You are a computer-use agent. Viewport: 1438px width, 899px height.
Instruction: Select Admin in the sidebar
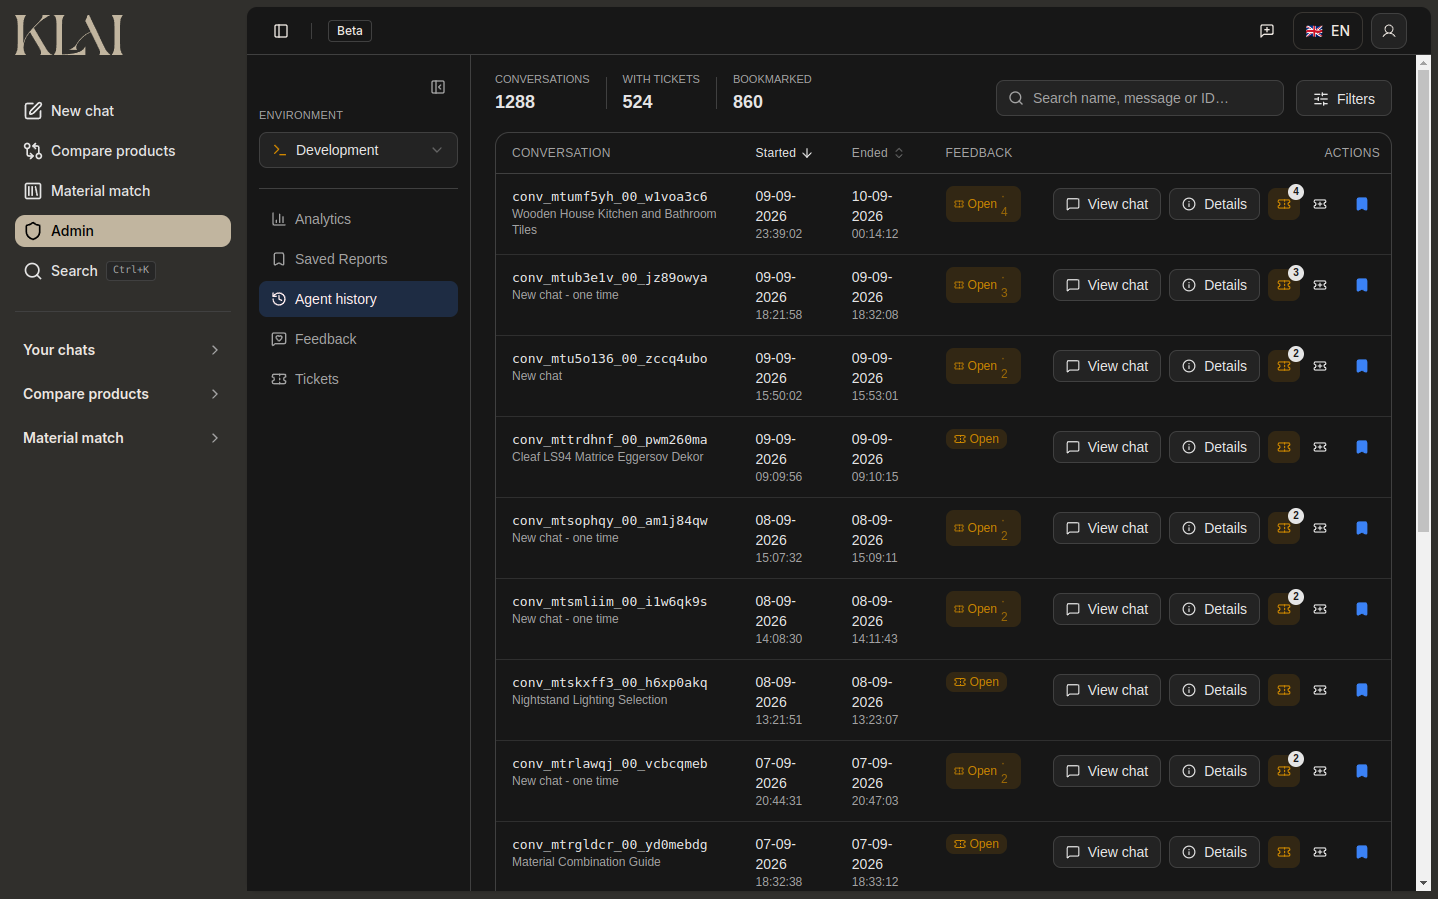[x=123, y=231]
